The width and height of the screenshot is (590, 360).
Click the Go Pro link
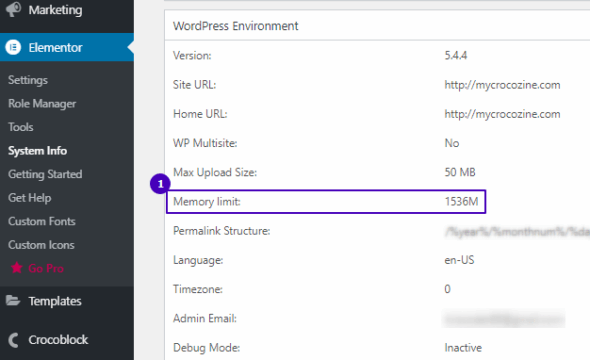(46, 268)
